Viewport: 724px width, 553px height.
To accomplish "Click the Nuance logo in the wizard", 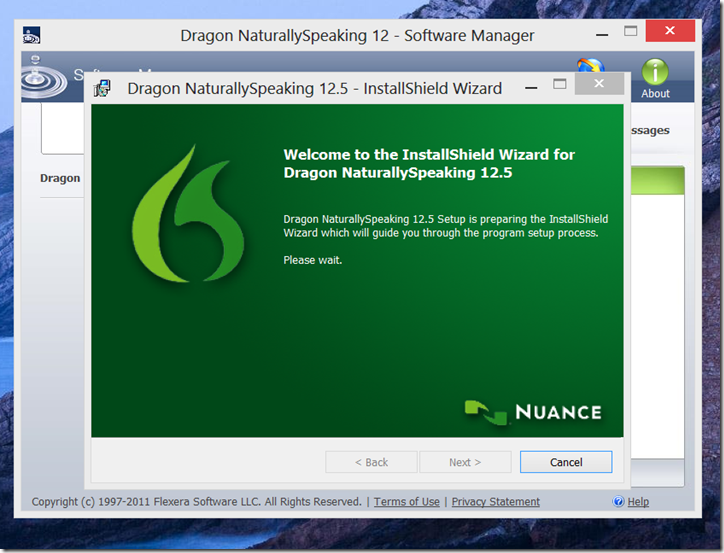I will (533, 412).
